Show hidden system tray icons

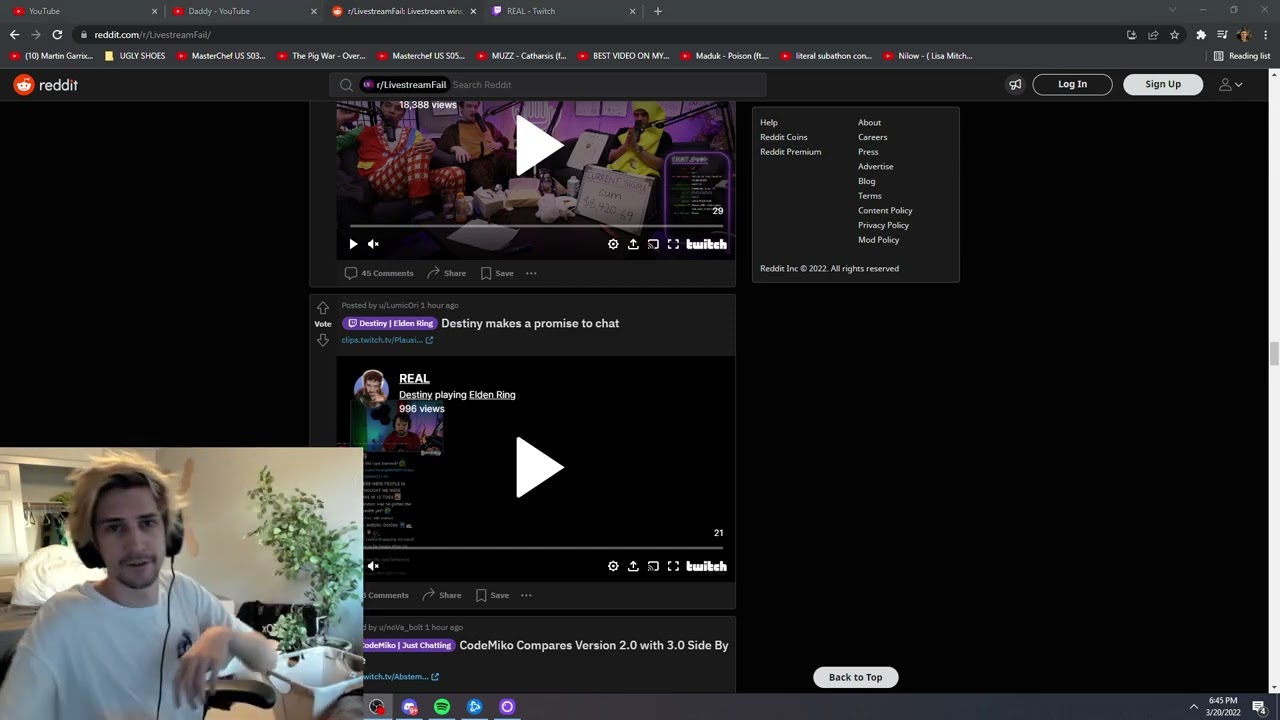coord(1193,707)
